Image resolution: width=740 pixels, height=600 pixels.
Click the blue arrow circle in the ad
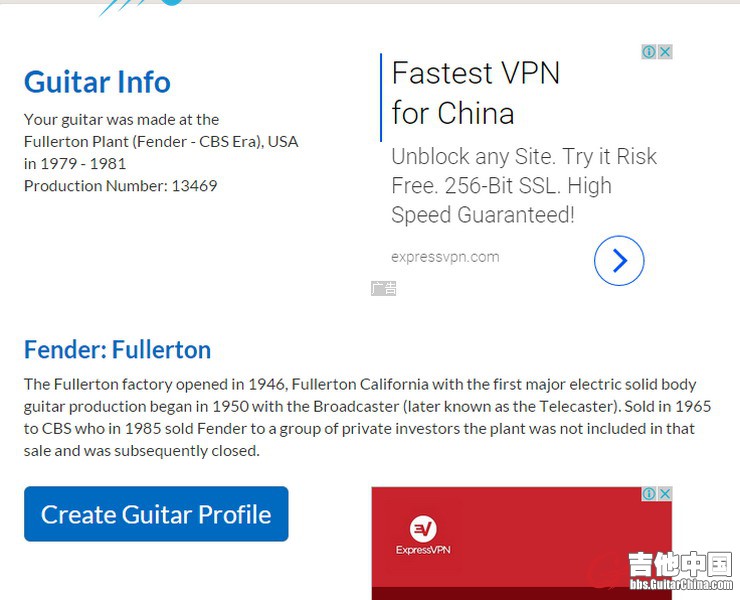(619, 261)
